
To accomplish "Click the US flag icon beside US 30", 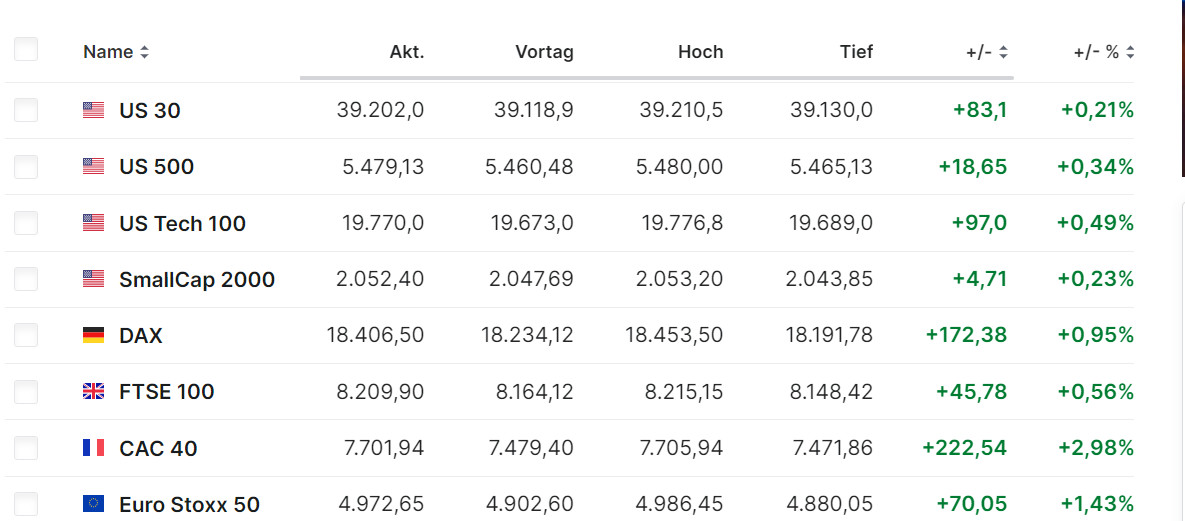I will [93, 111].
